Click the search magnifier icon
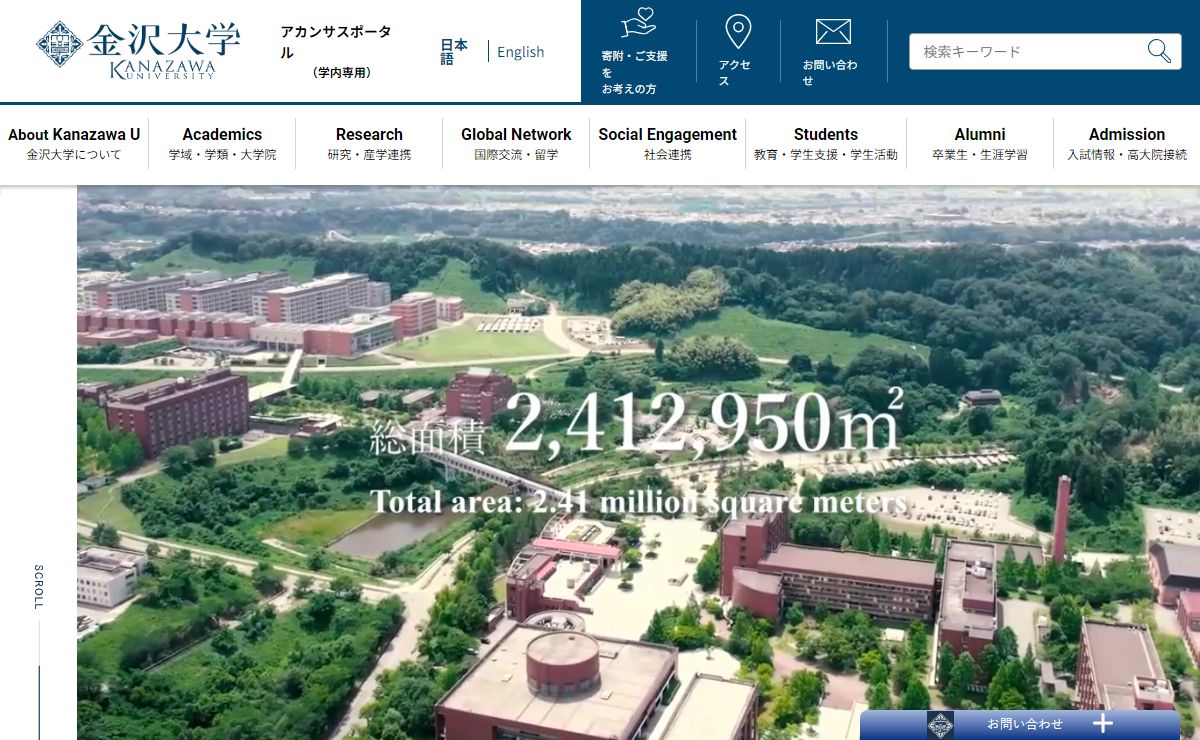1200x740 pixels. click(1159, 51)
